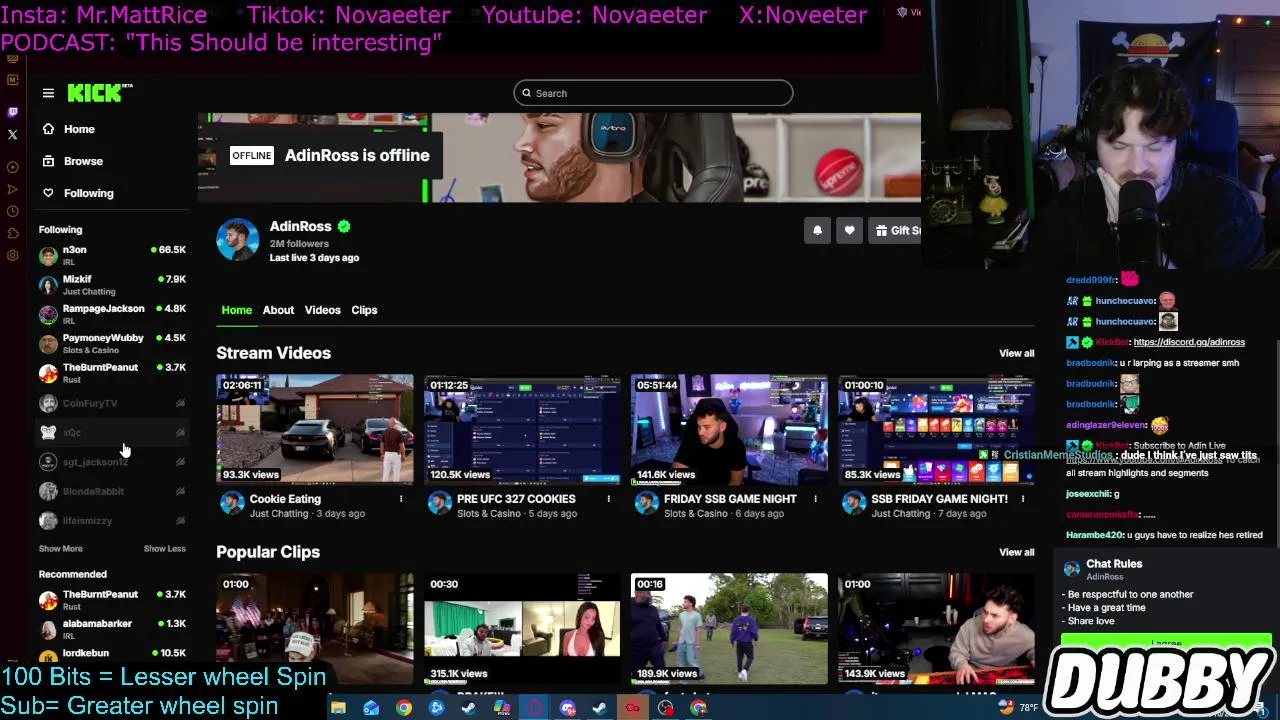Open File Explorer from the taskbar
Screen dimensions: 1280x720
[x=338, y=708]
